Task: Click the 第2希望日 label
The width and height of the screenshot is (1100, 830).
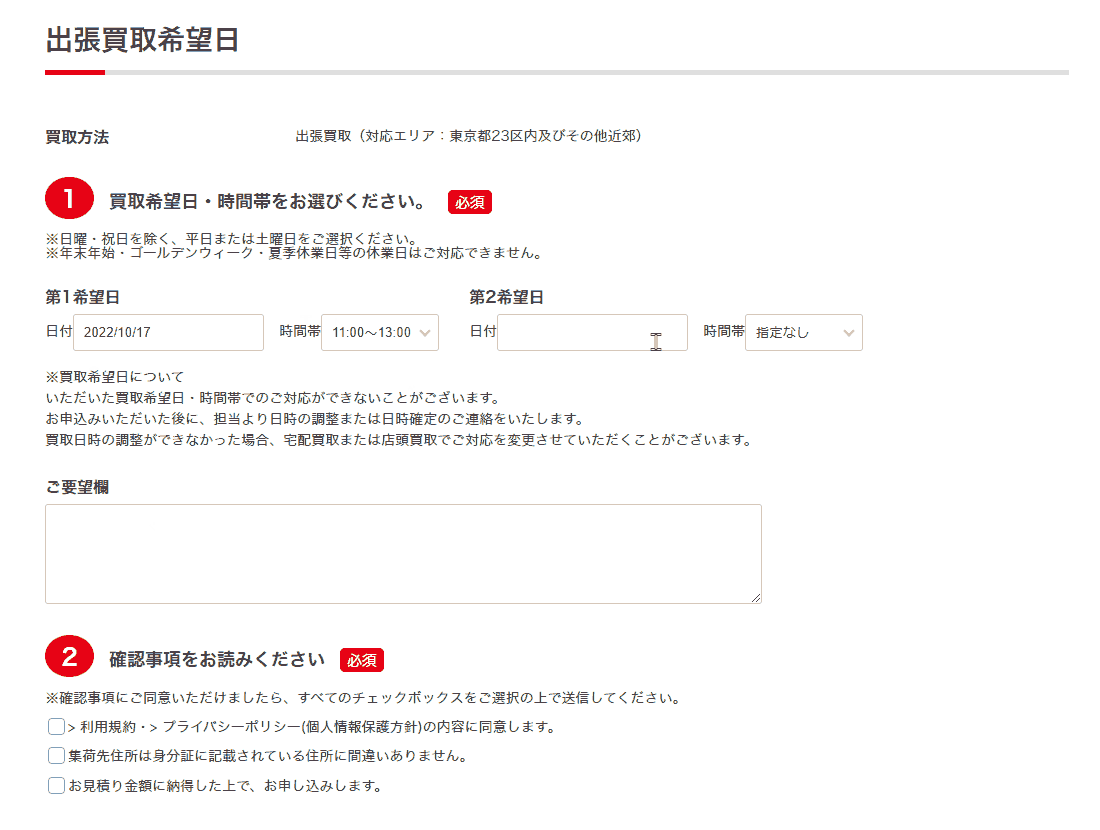Action: 507,297
